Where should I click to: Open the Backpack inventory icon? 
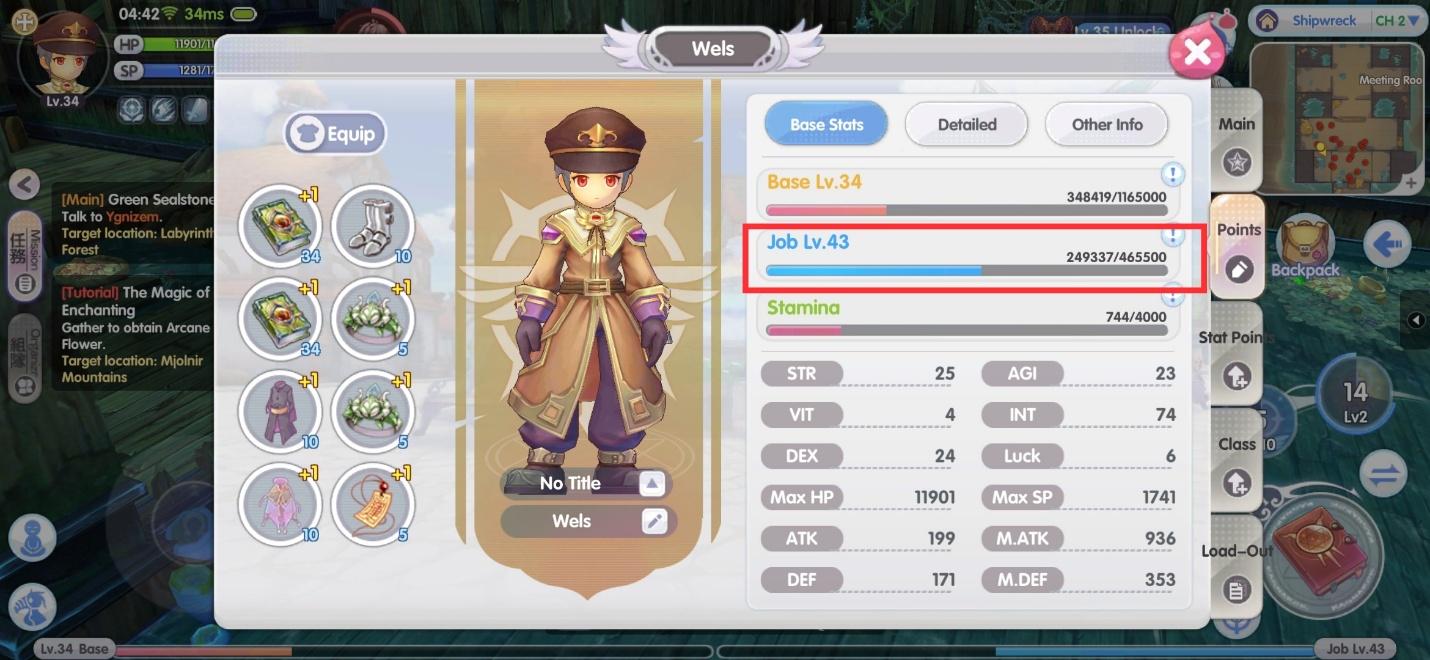(1304, 247)
